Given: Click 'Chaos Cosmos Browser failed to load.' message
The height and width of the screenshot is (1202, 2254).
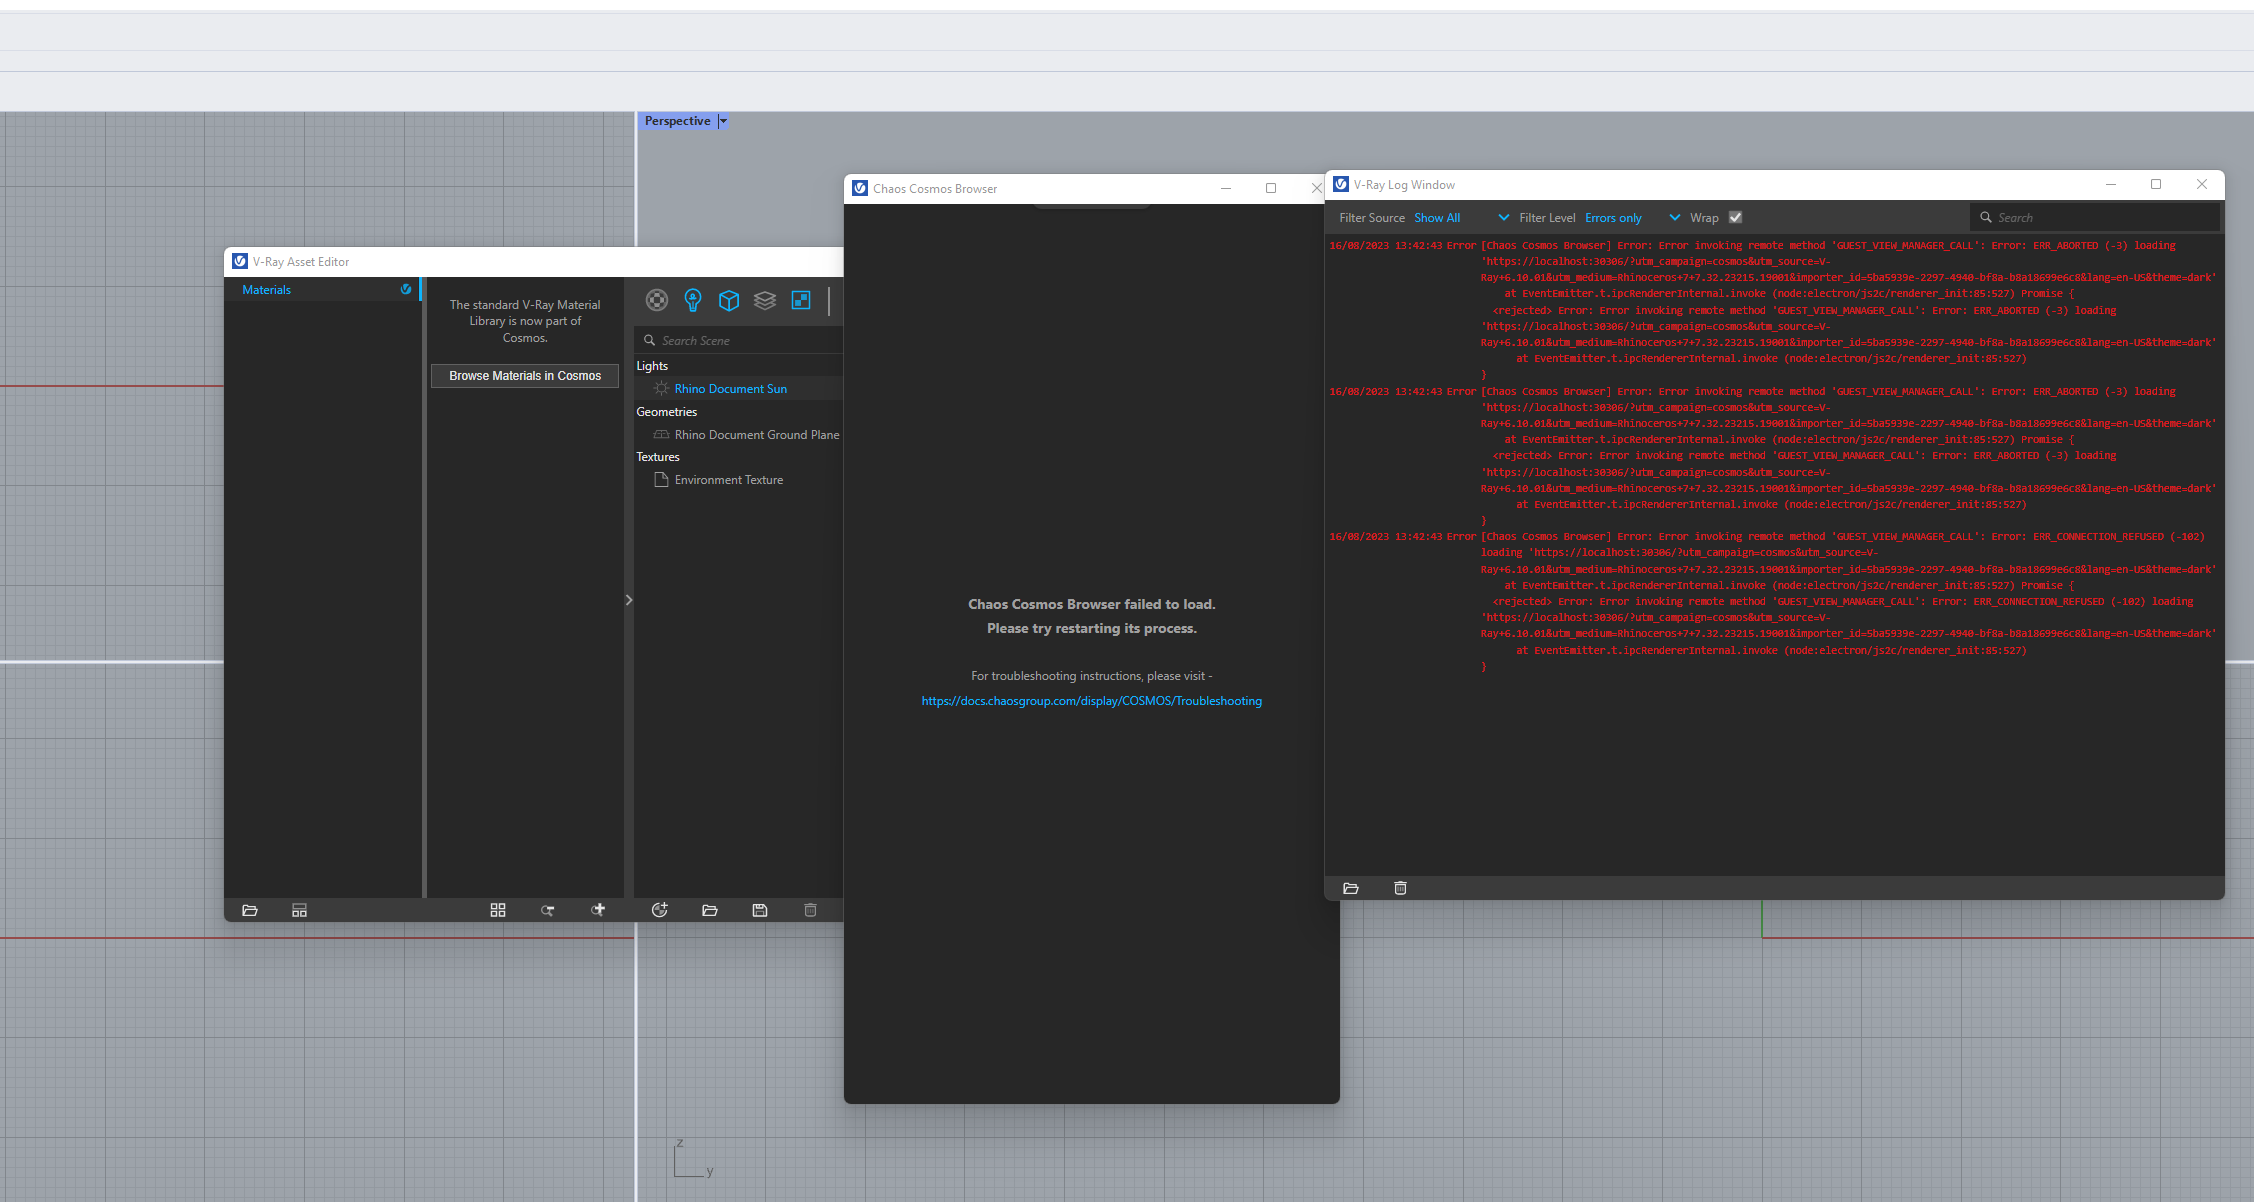Looking at the screenshot, I should point(1091,604).
